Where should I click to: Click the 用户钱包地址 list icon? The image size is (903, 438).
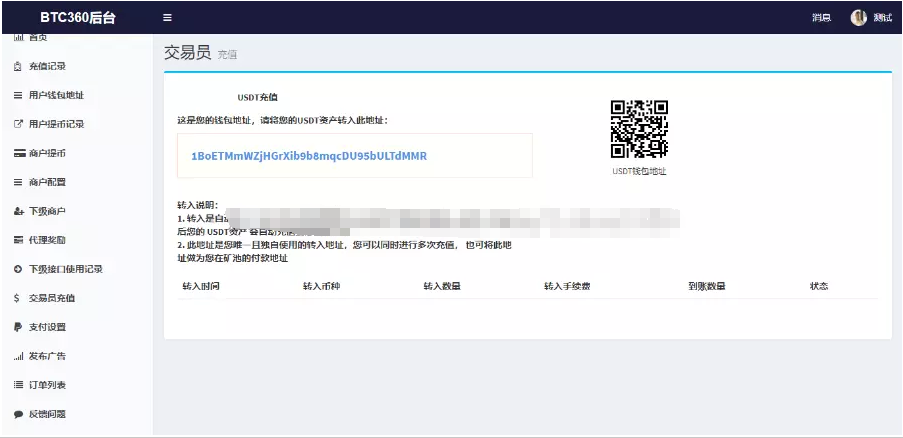click(18, 96)
